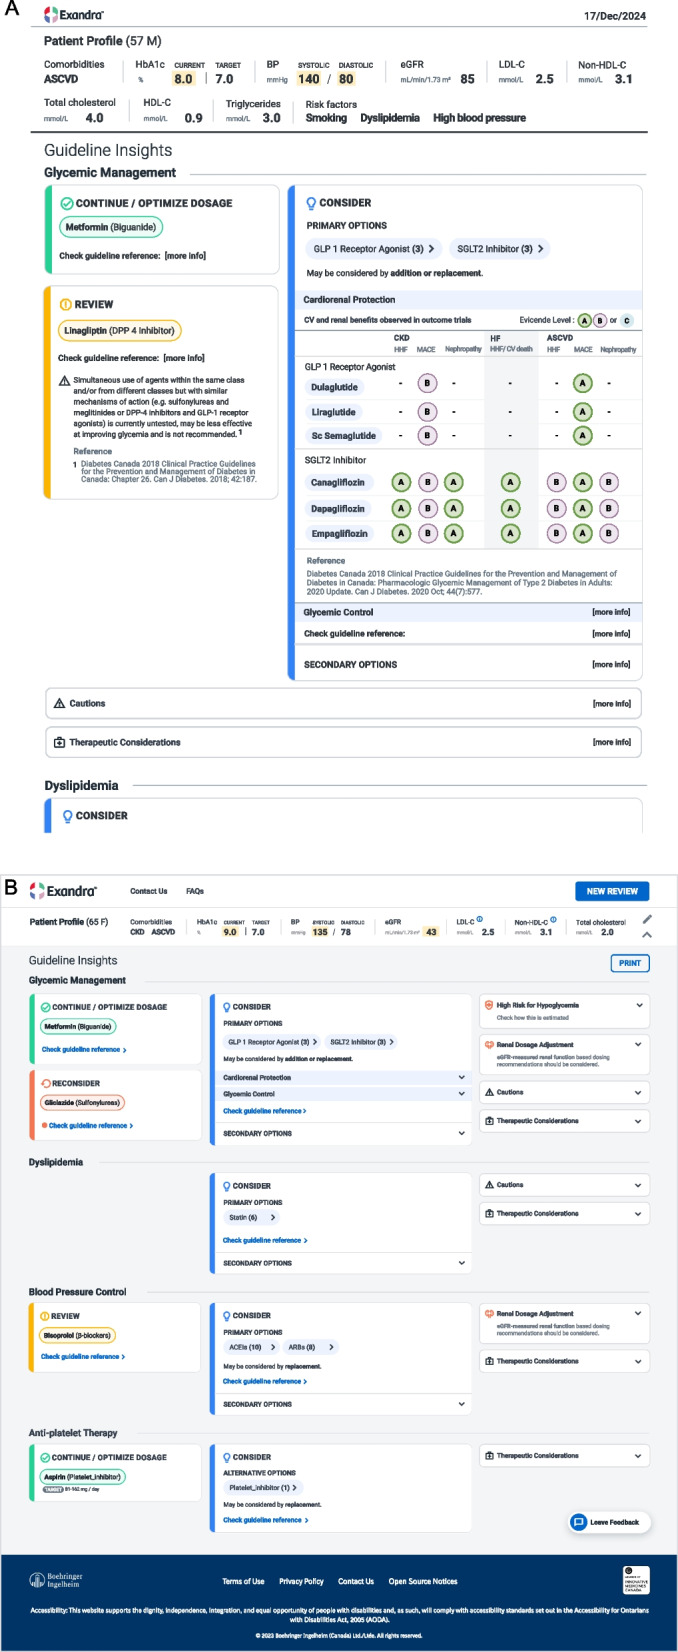Click the Evidence Level A legend circle

click(583, 320)
